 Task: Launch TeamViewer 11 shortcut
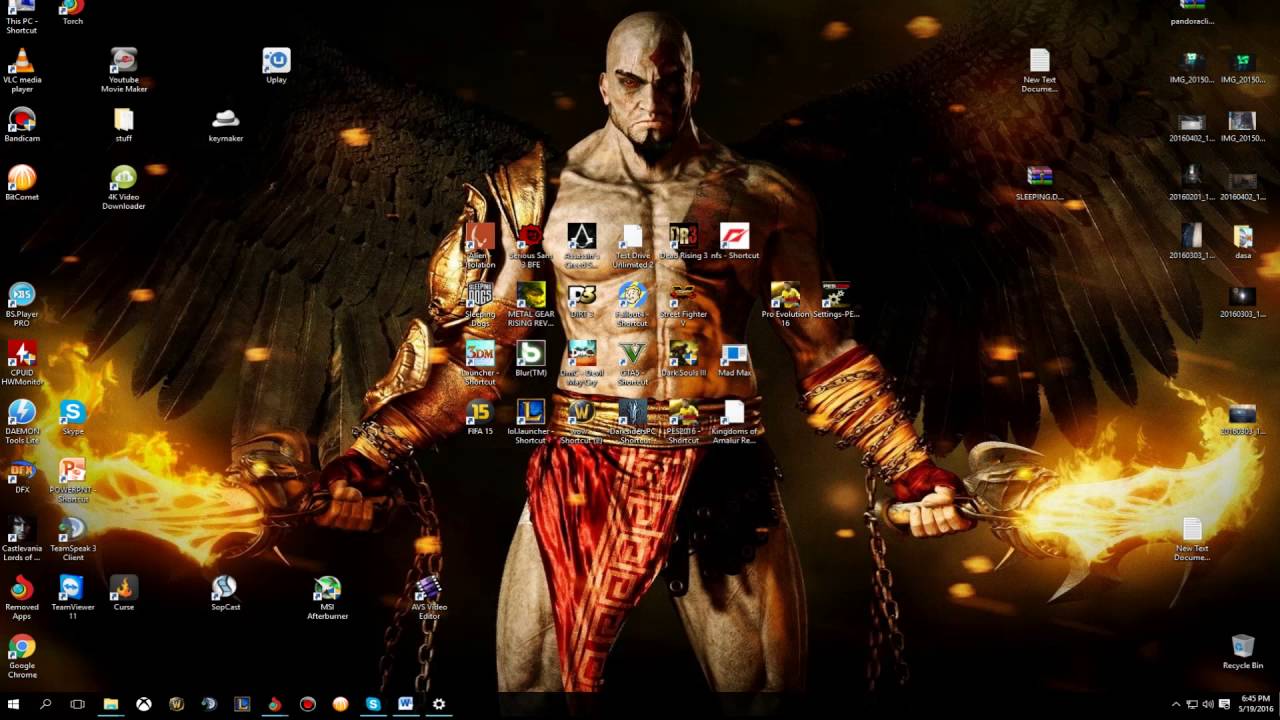click(x=72, y=599)
